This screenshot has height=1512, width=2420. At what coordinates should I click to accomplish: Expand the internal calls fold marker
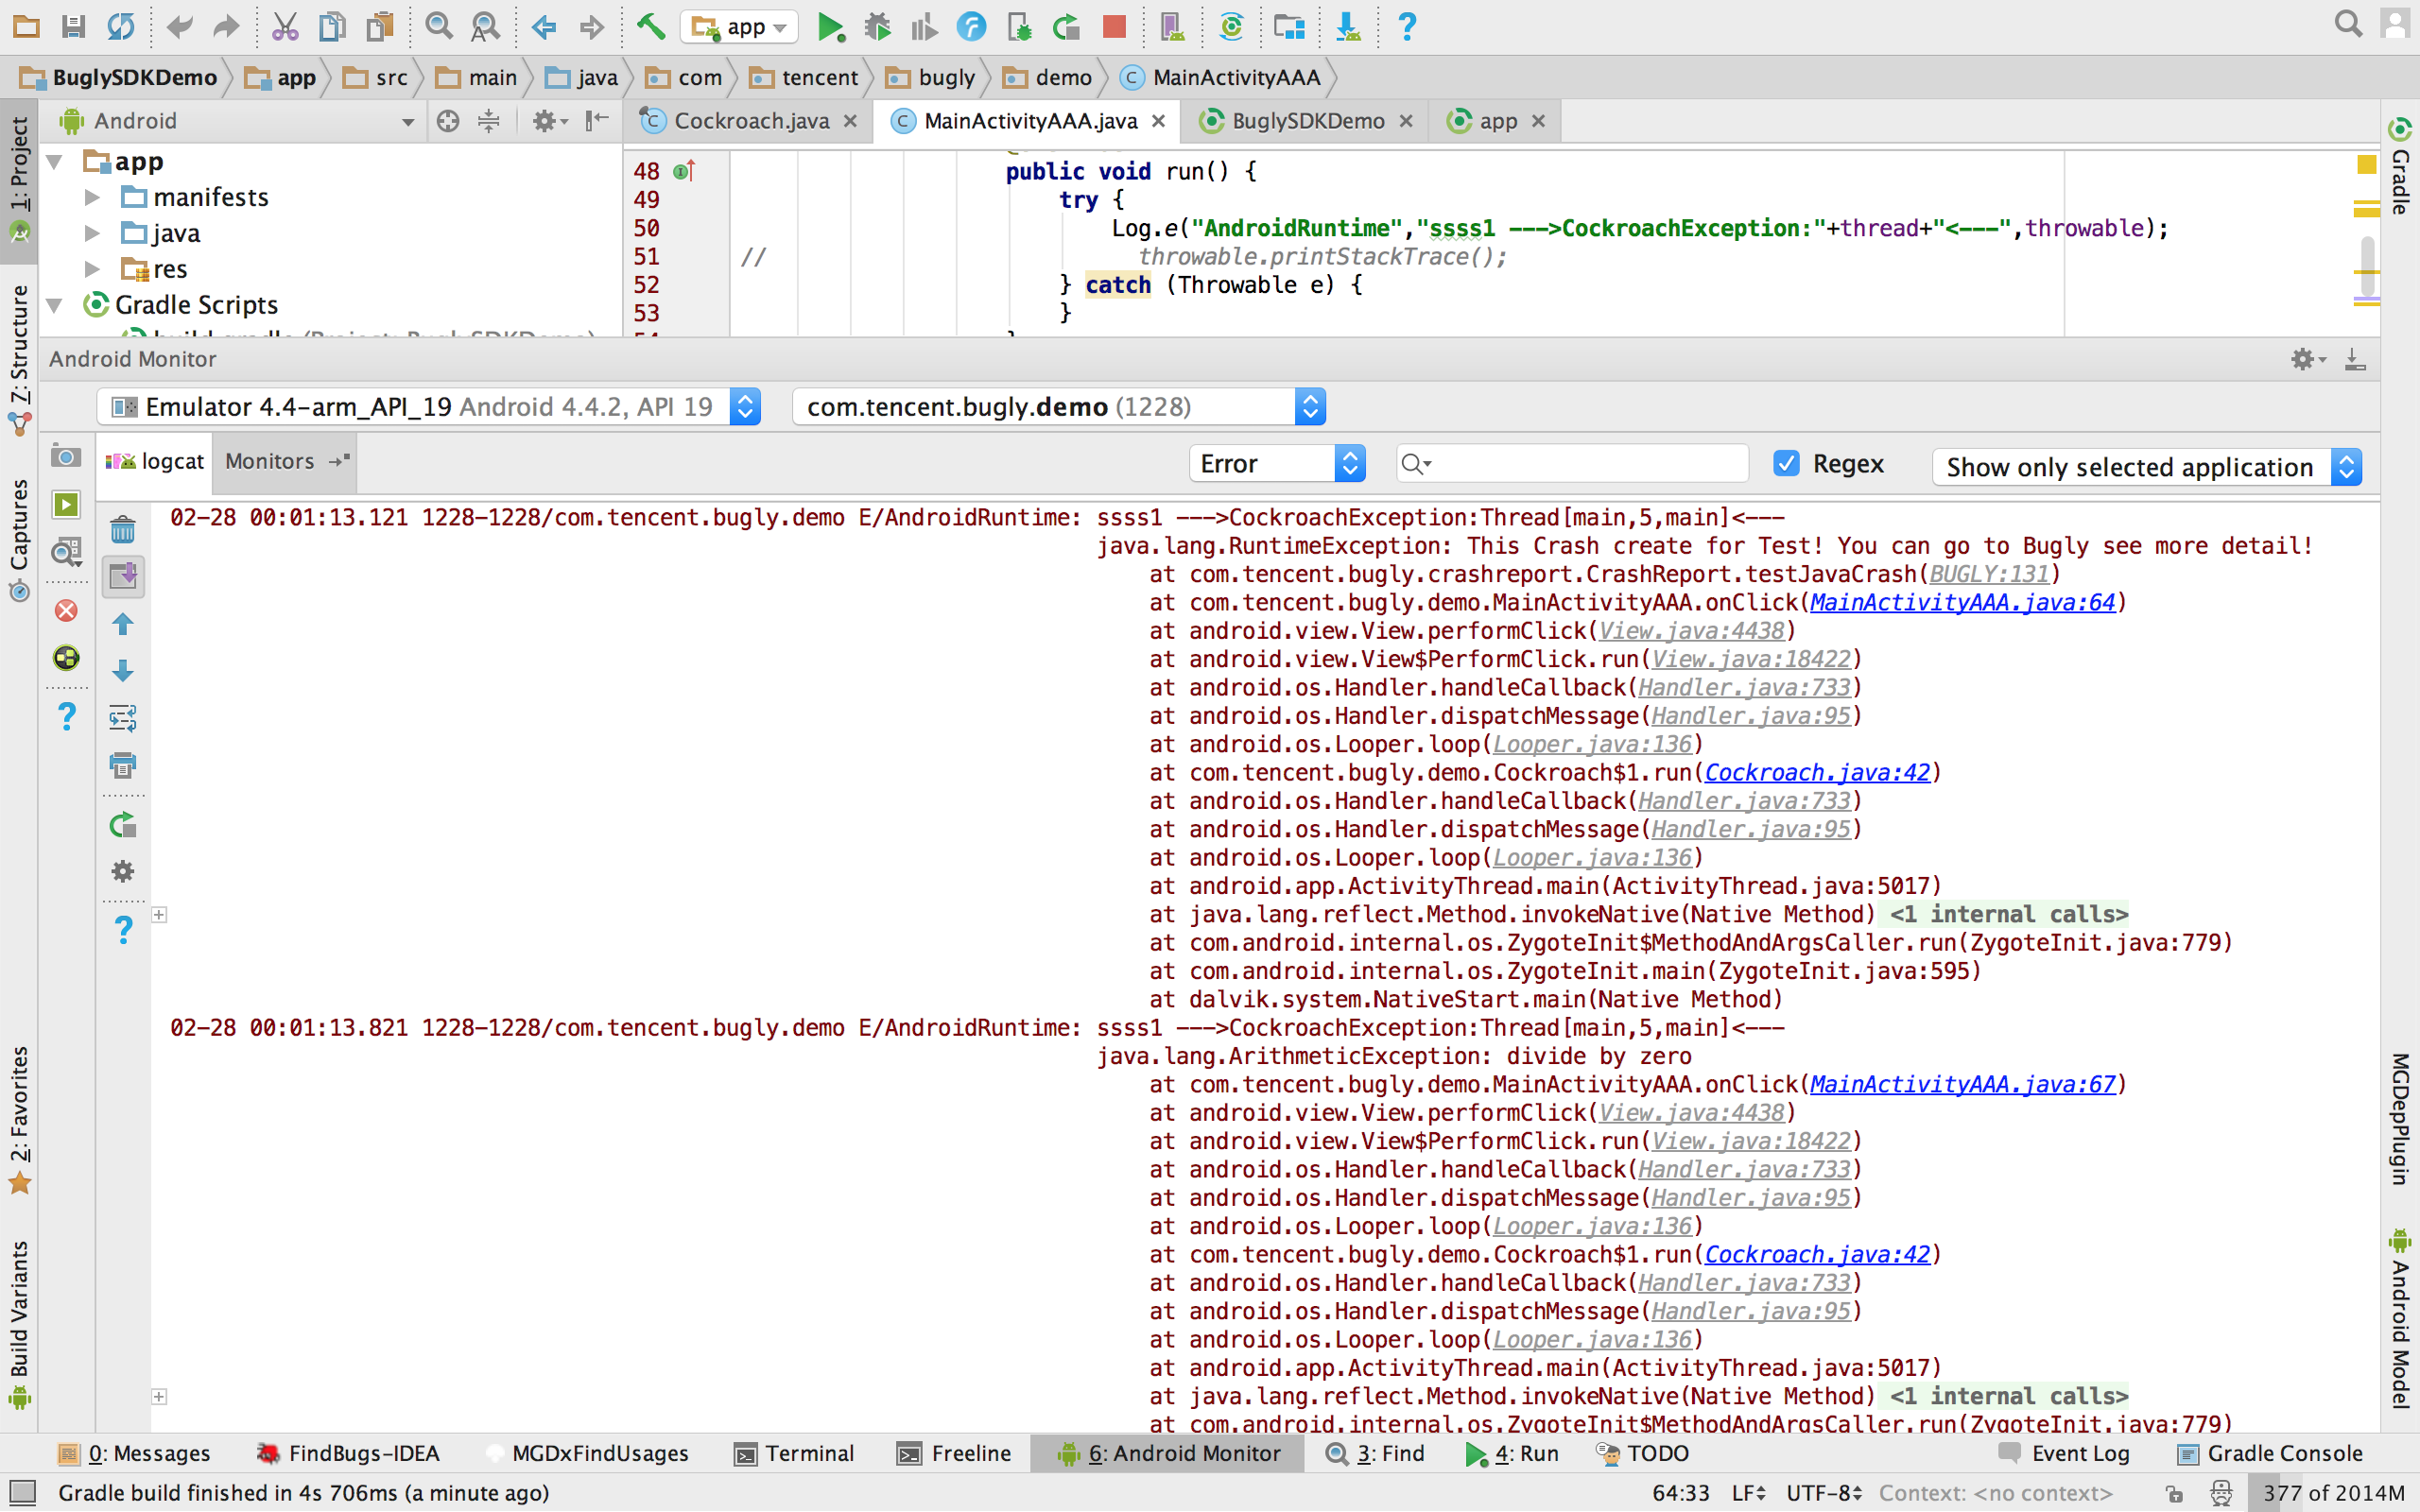[159, 914]
